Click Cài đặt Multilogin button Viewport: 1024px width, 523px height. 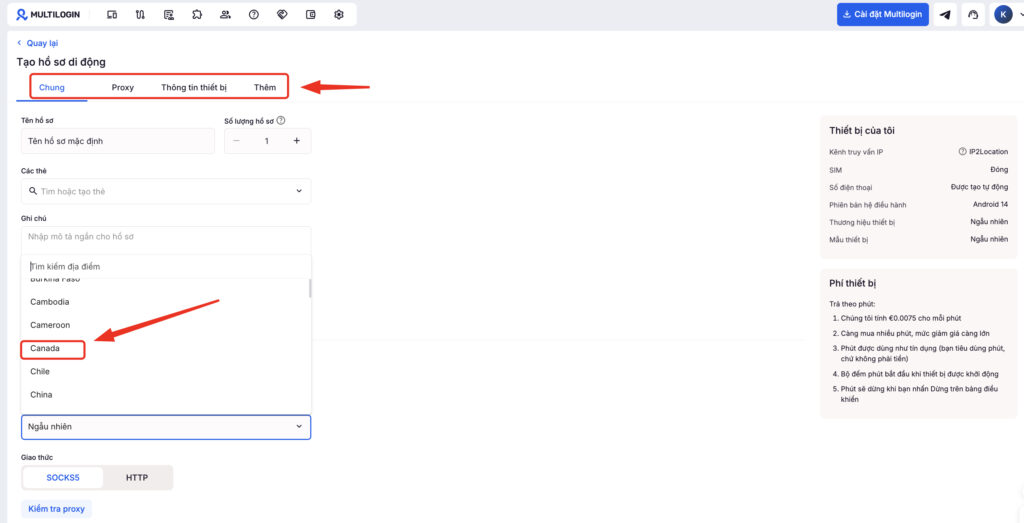(883, 14)
